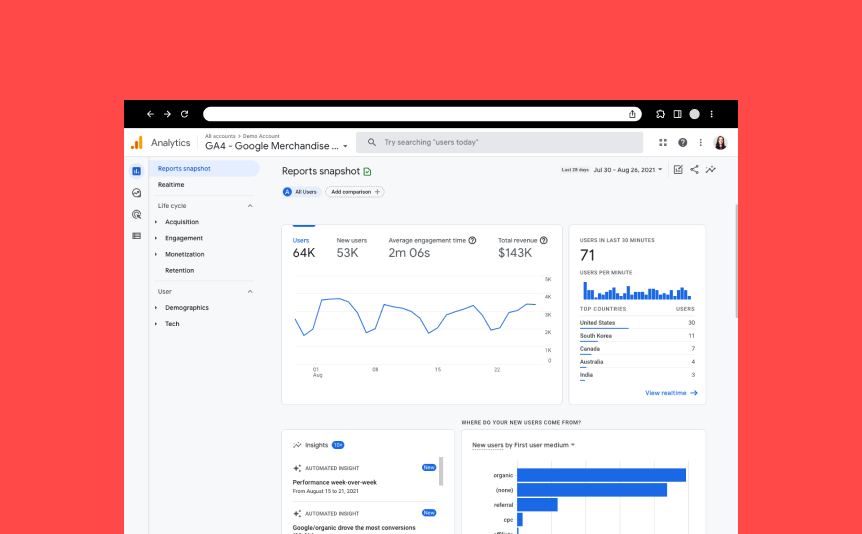Screen dimensions: 862x534
Task: Follow the View realtime link
Action: 671,393
